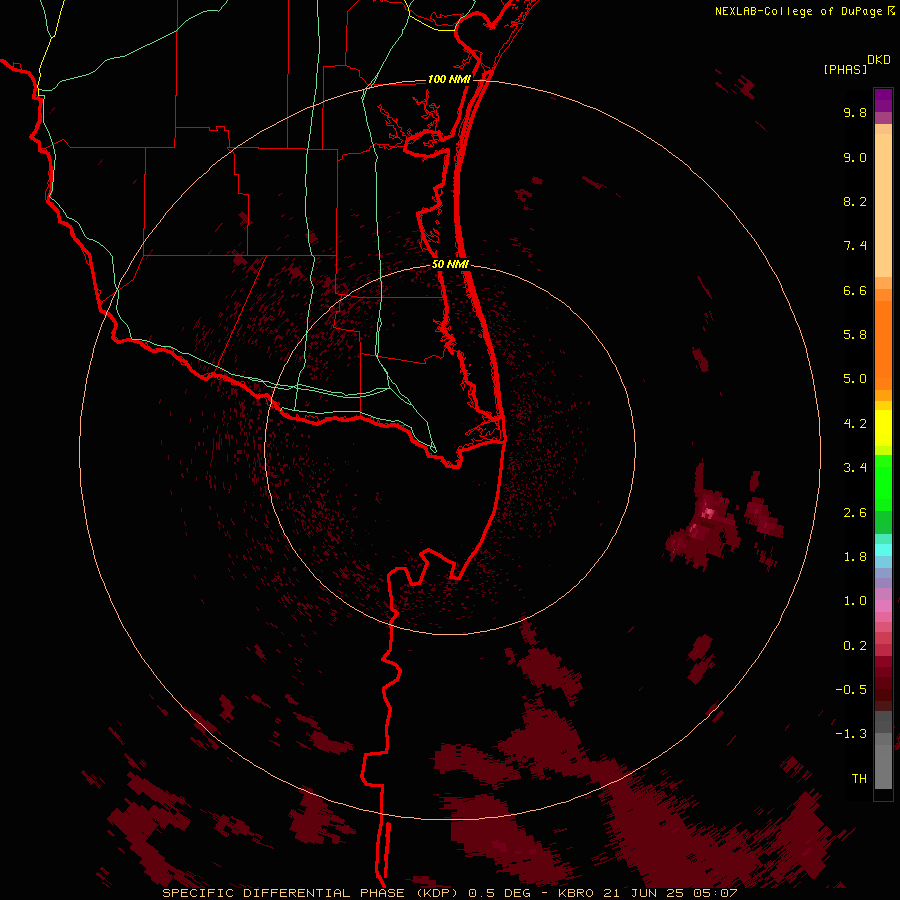Click the 9.0 value on the color scale
900x900 pixels.
[x=855, y=157]
